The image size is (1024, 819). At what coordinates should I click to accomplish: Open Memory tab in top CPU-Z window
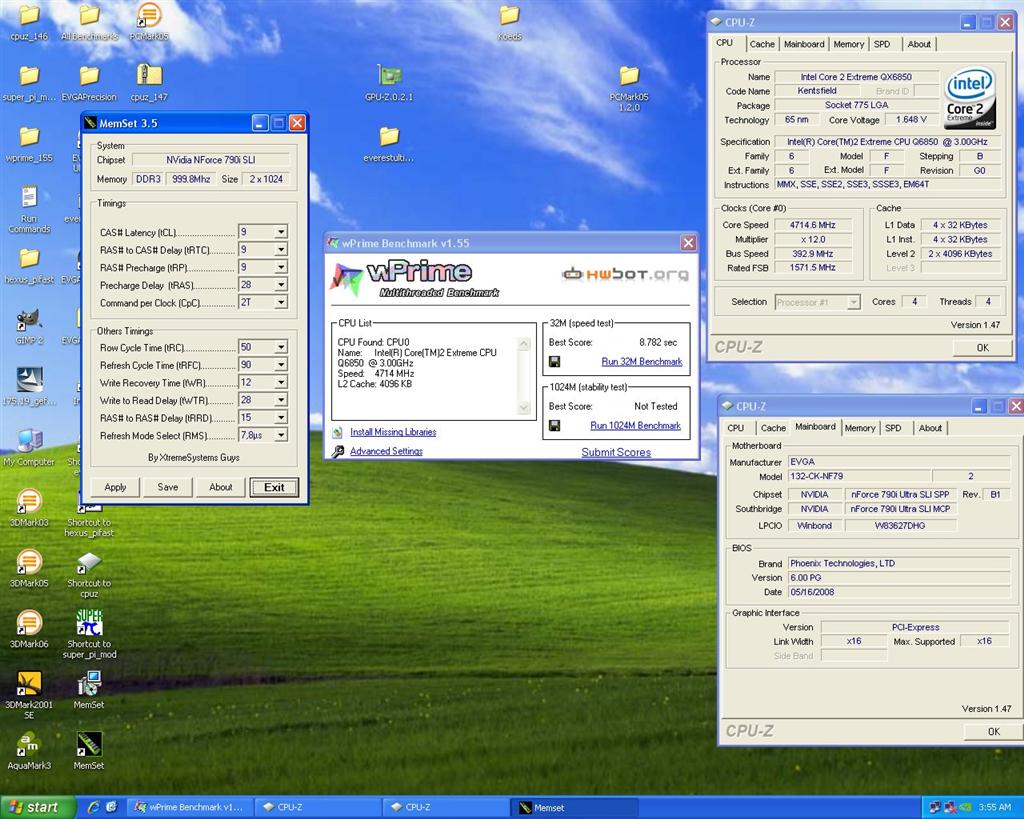pyautogui.click(x=848, y=44)
